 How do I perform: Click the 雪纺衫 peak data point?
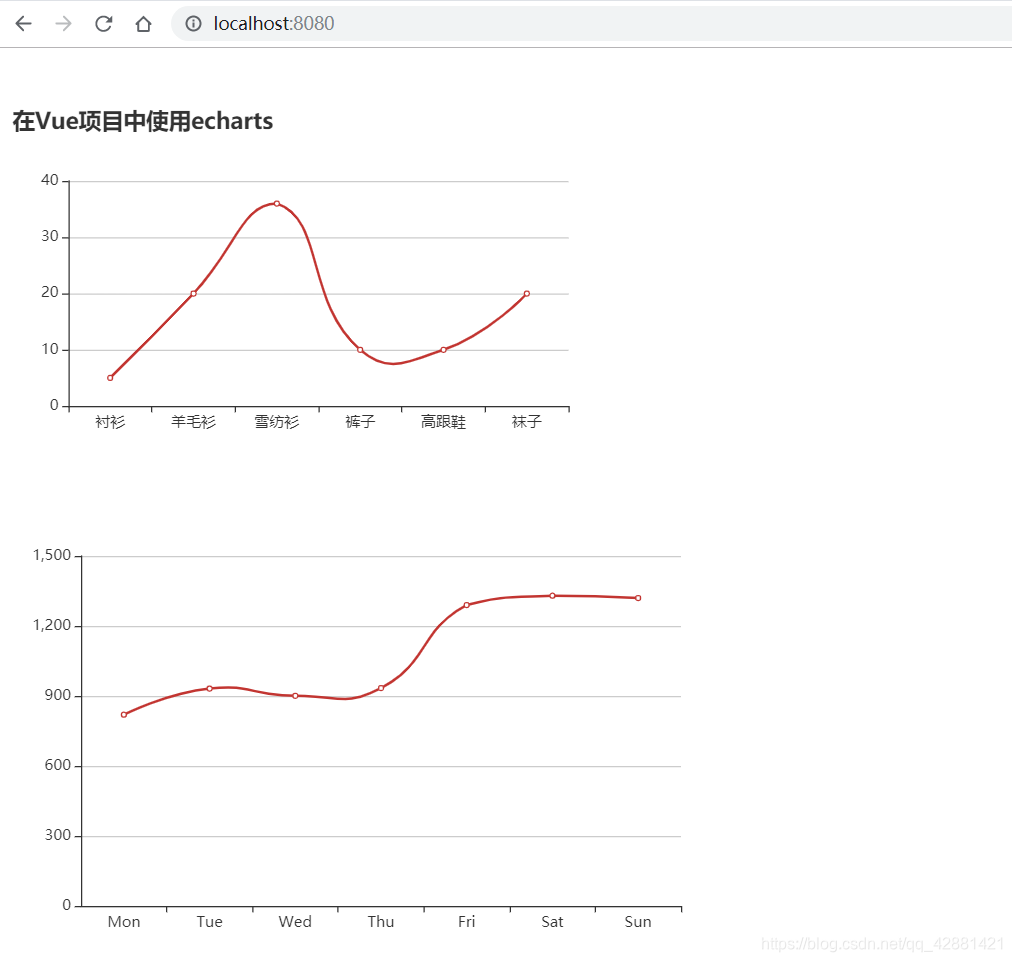click(277, 203)
